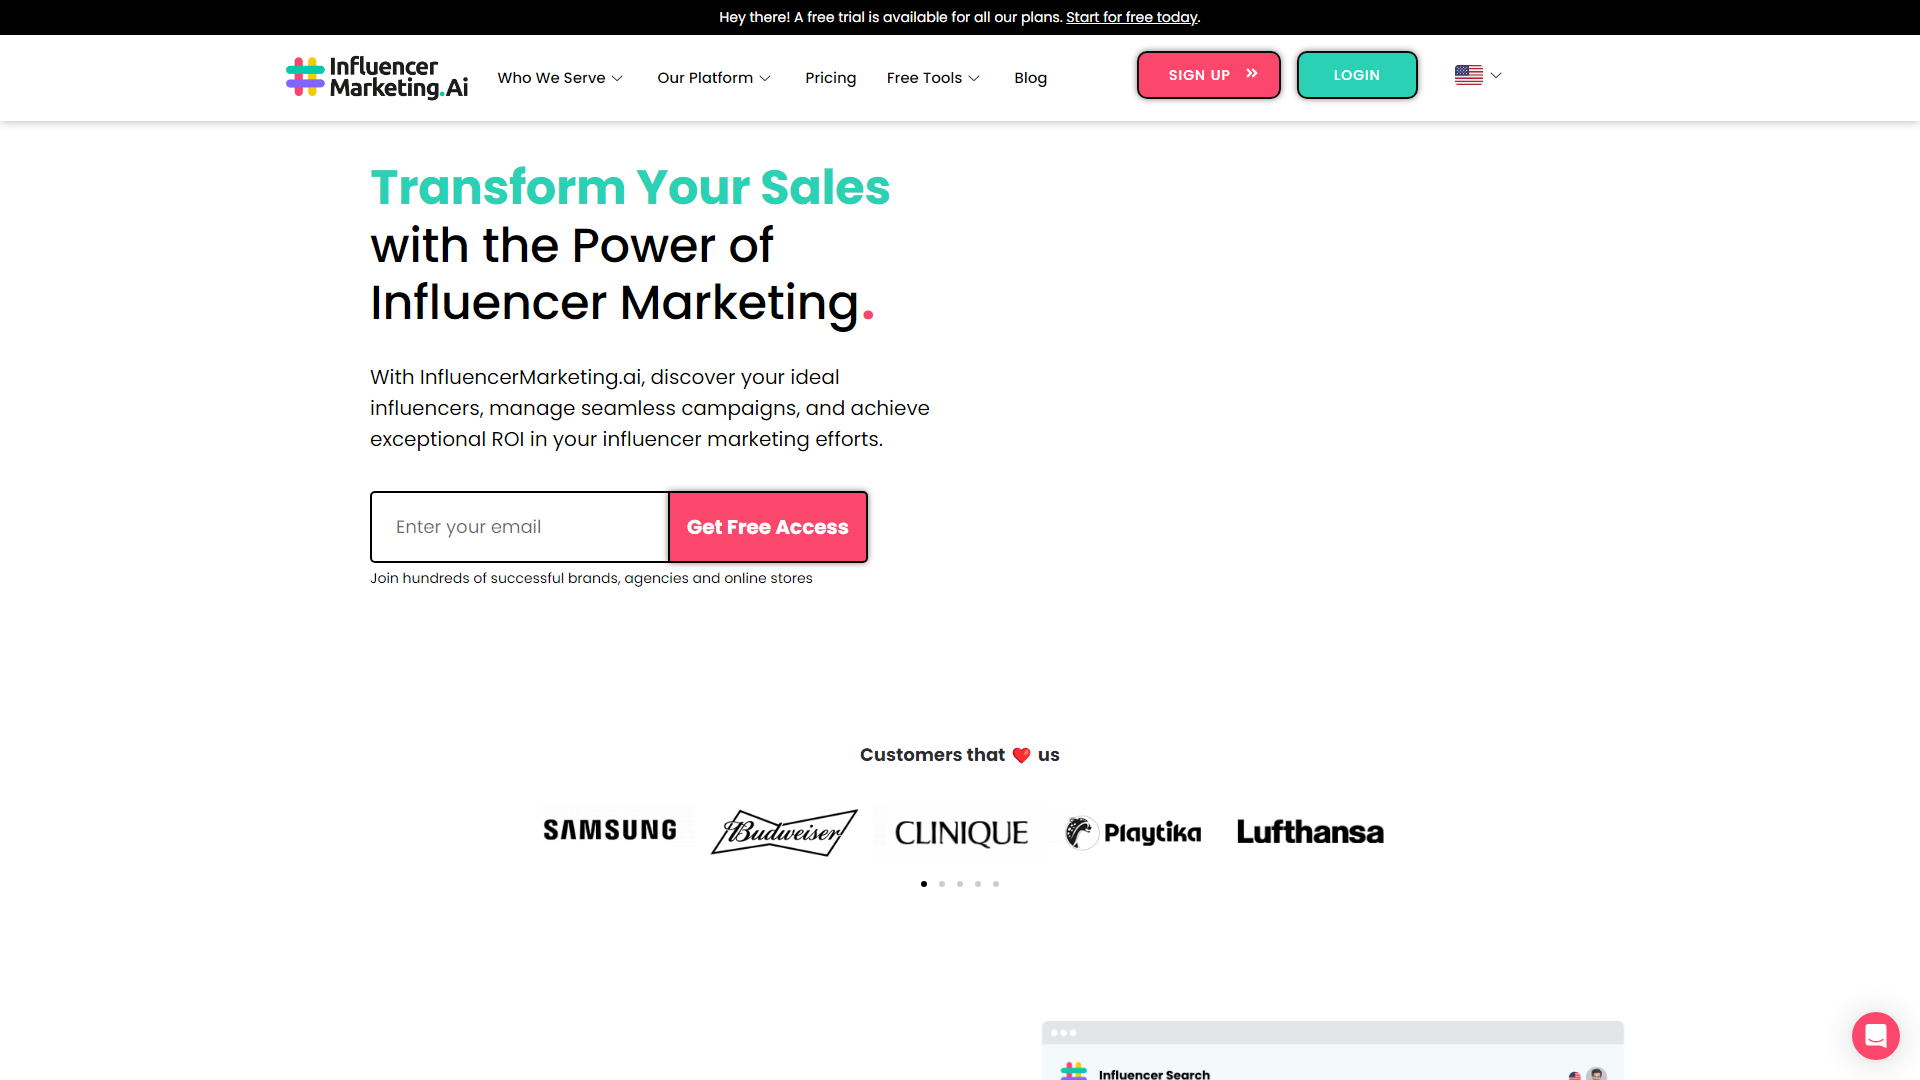Select the second carousel pagination dot
Image resolution: width=1920 pixels, height=1080 pixels.
tap(942, 884)
